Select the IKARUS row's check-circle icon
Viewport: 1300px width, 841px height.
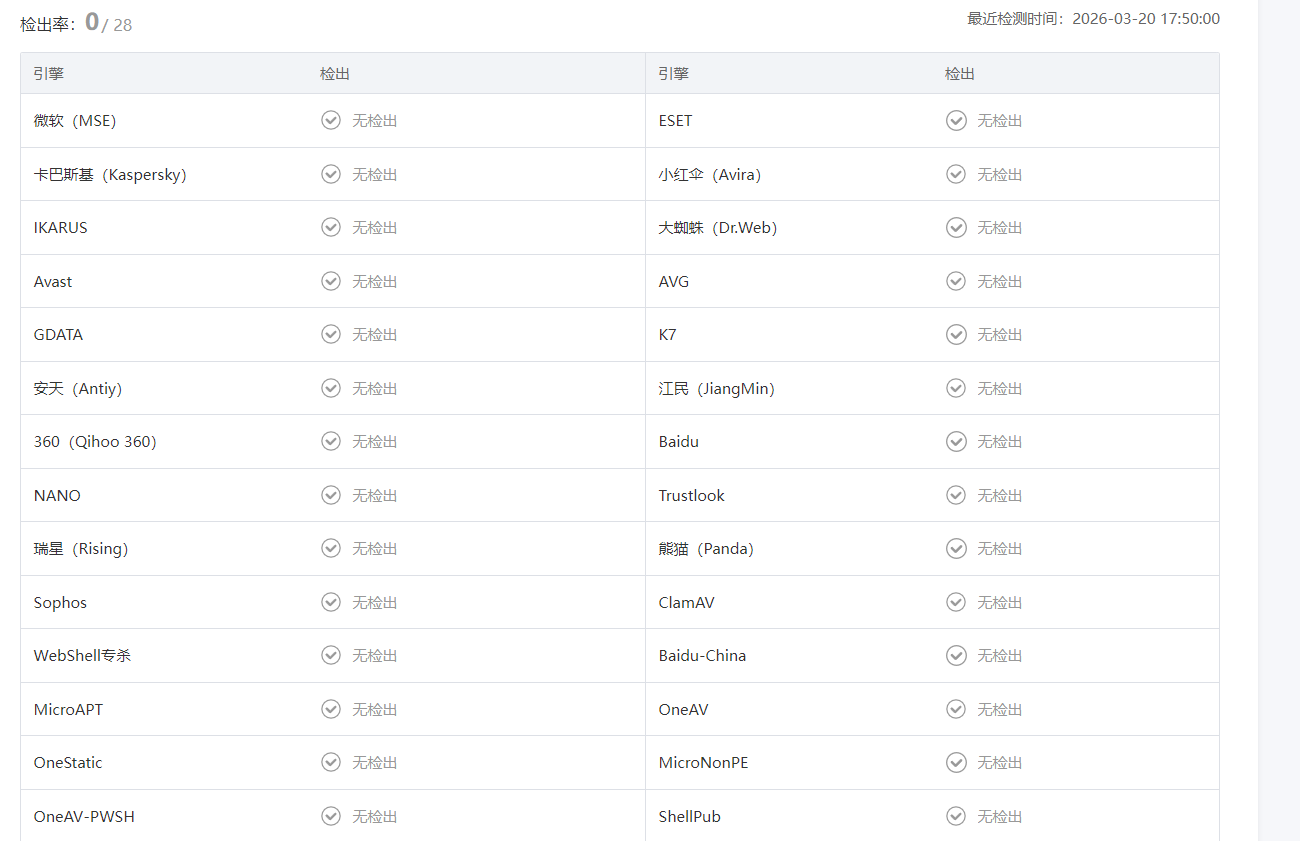tap(331, 227)
